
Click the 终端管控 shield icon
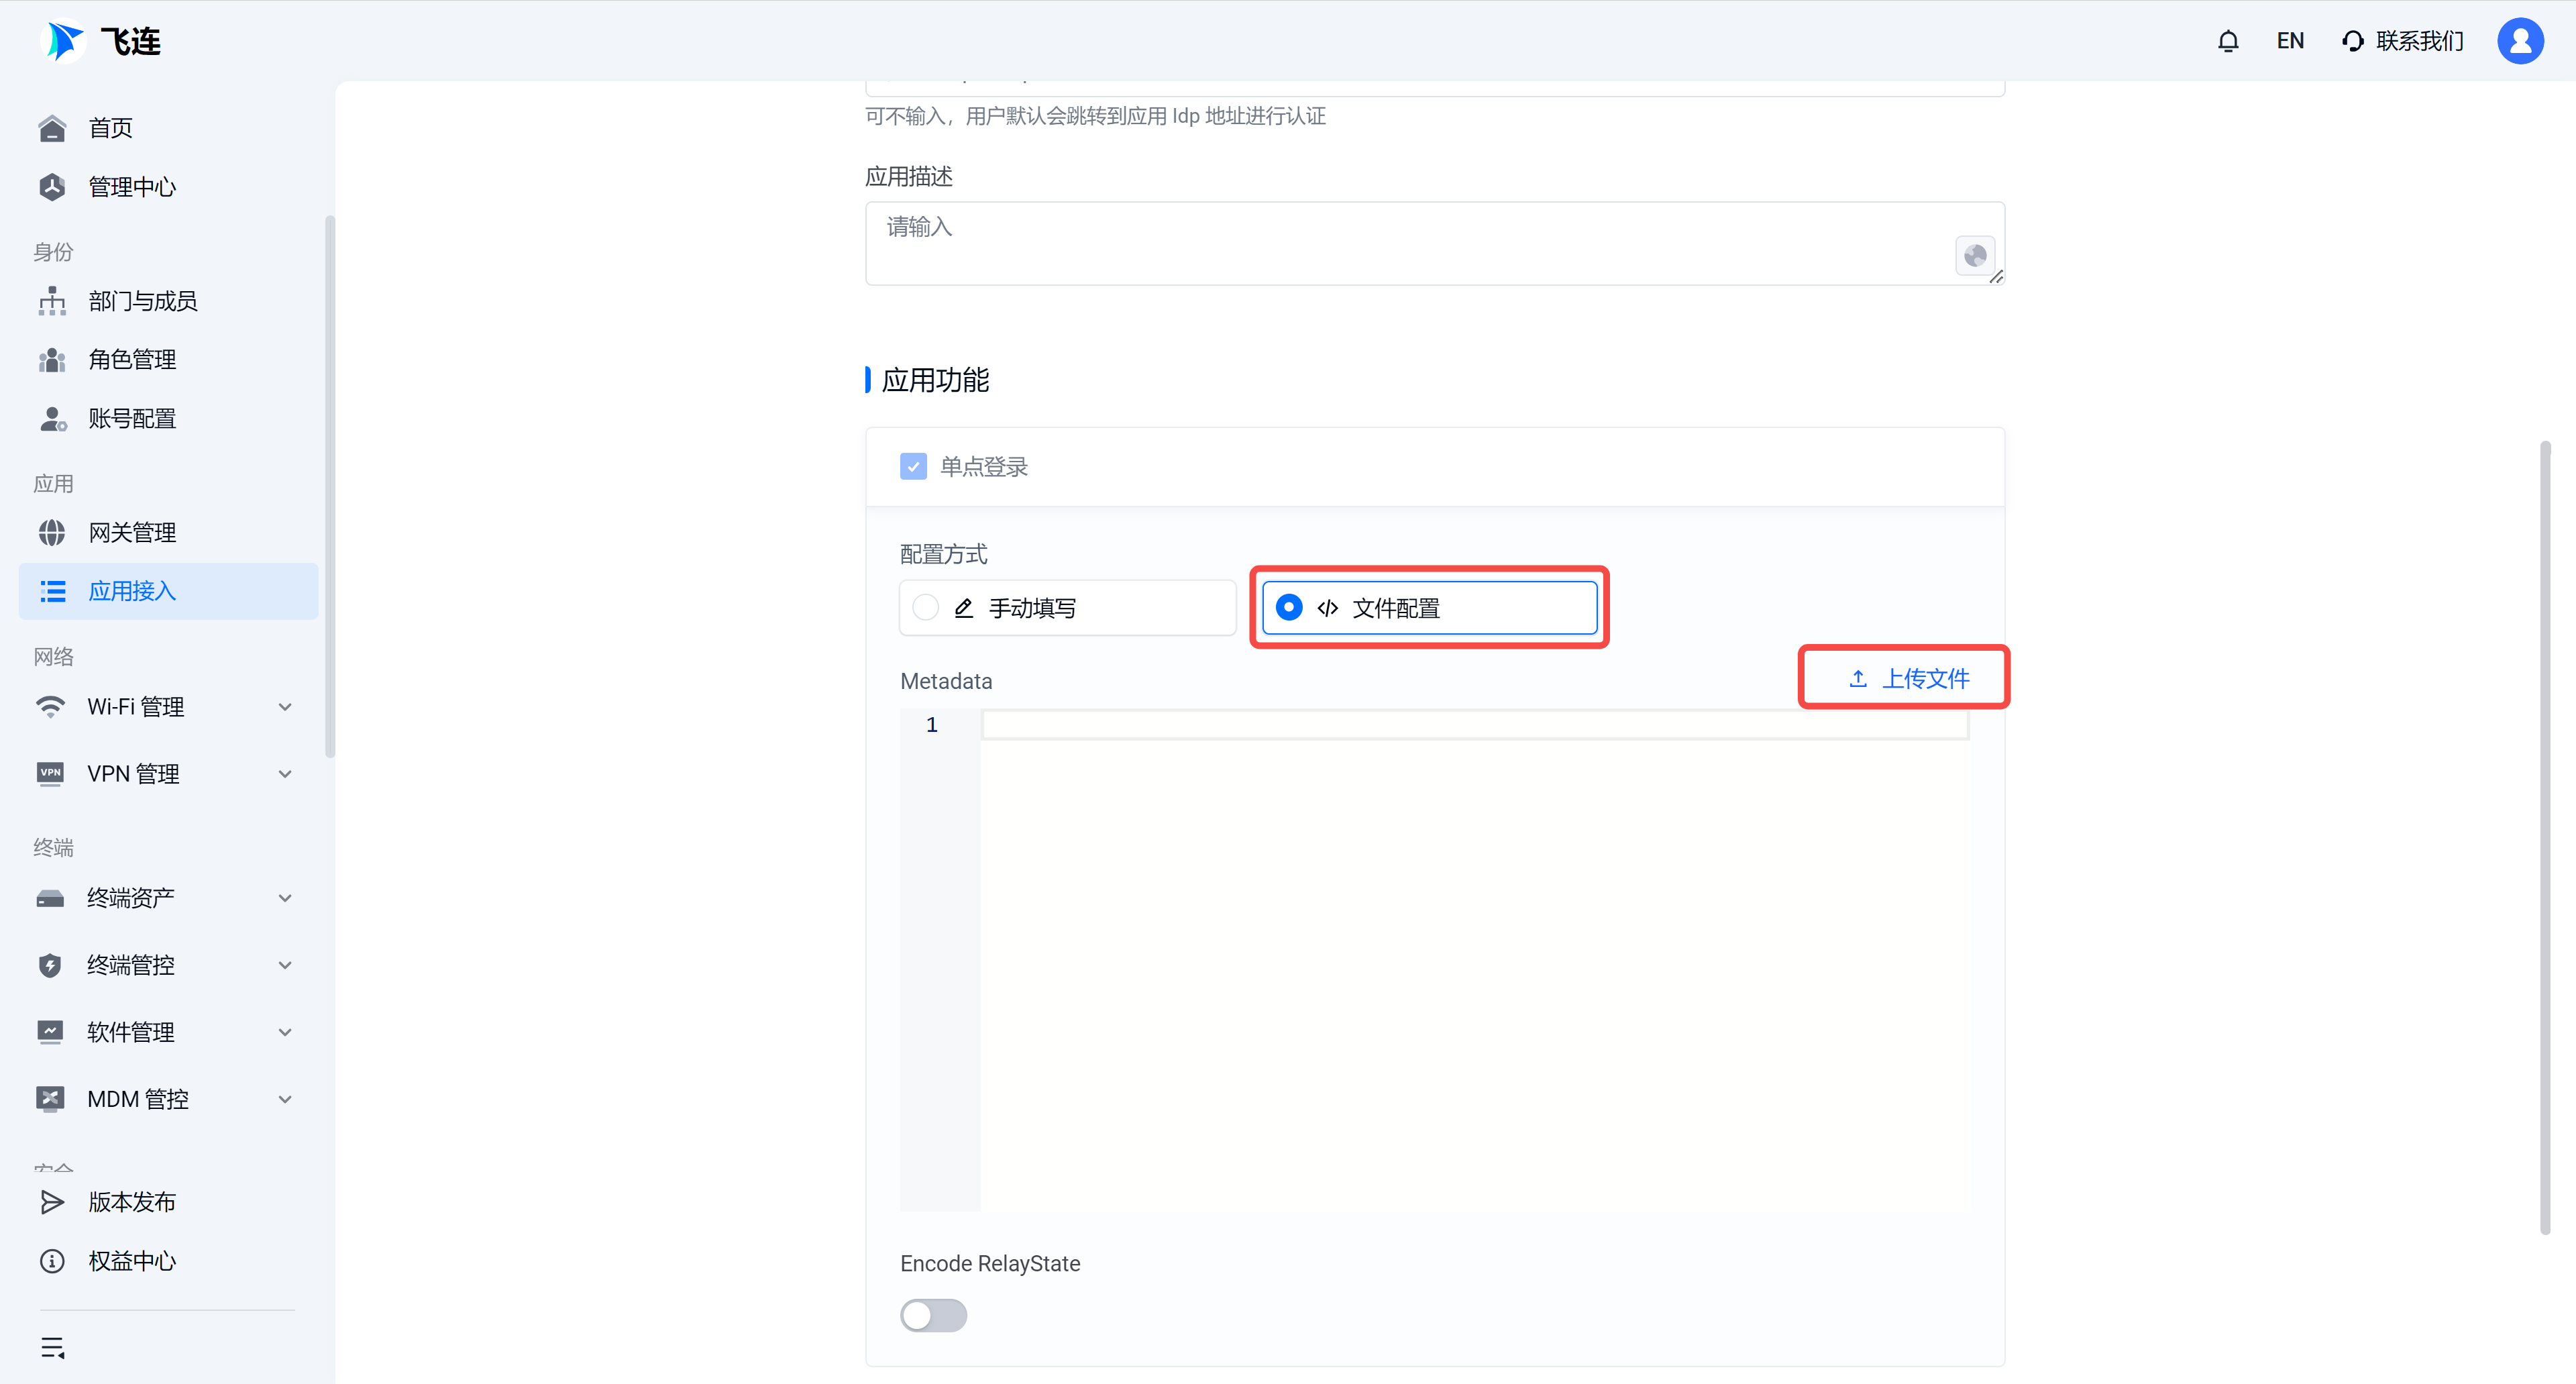click(x=50, y=965)
